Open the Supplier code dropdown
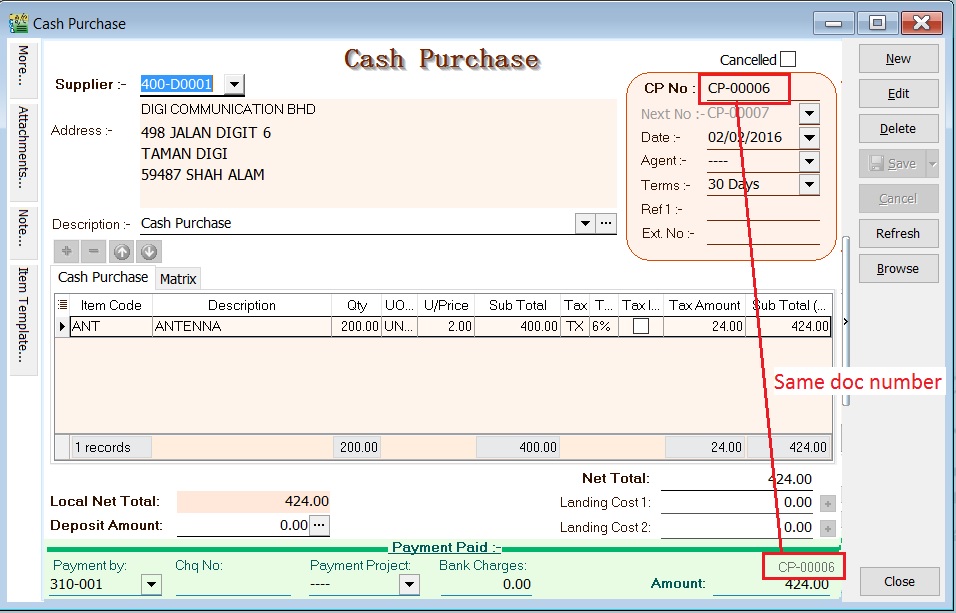 [232, 85]
